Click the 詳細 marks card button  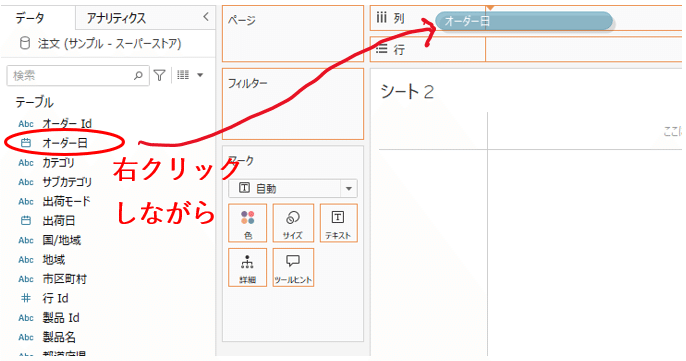[x=247, y=267]
